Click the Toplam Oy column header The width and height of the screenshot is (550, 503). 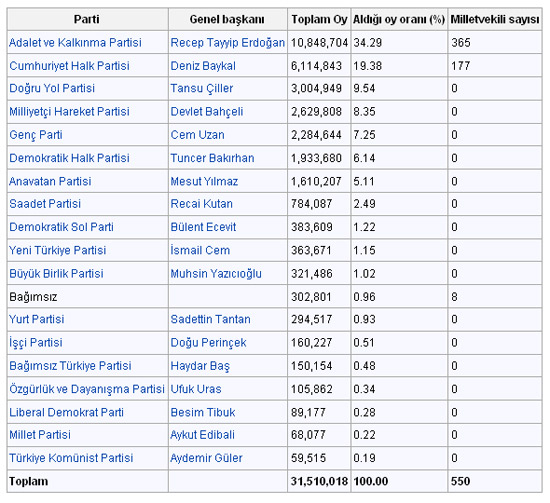pos(319,19)
